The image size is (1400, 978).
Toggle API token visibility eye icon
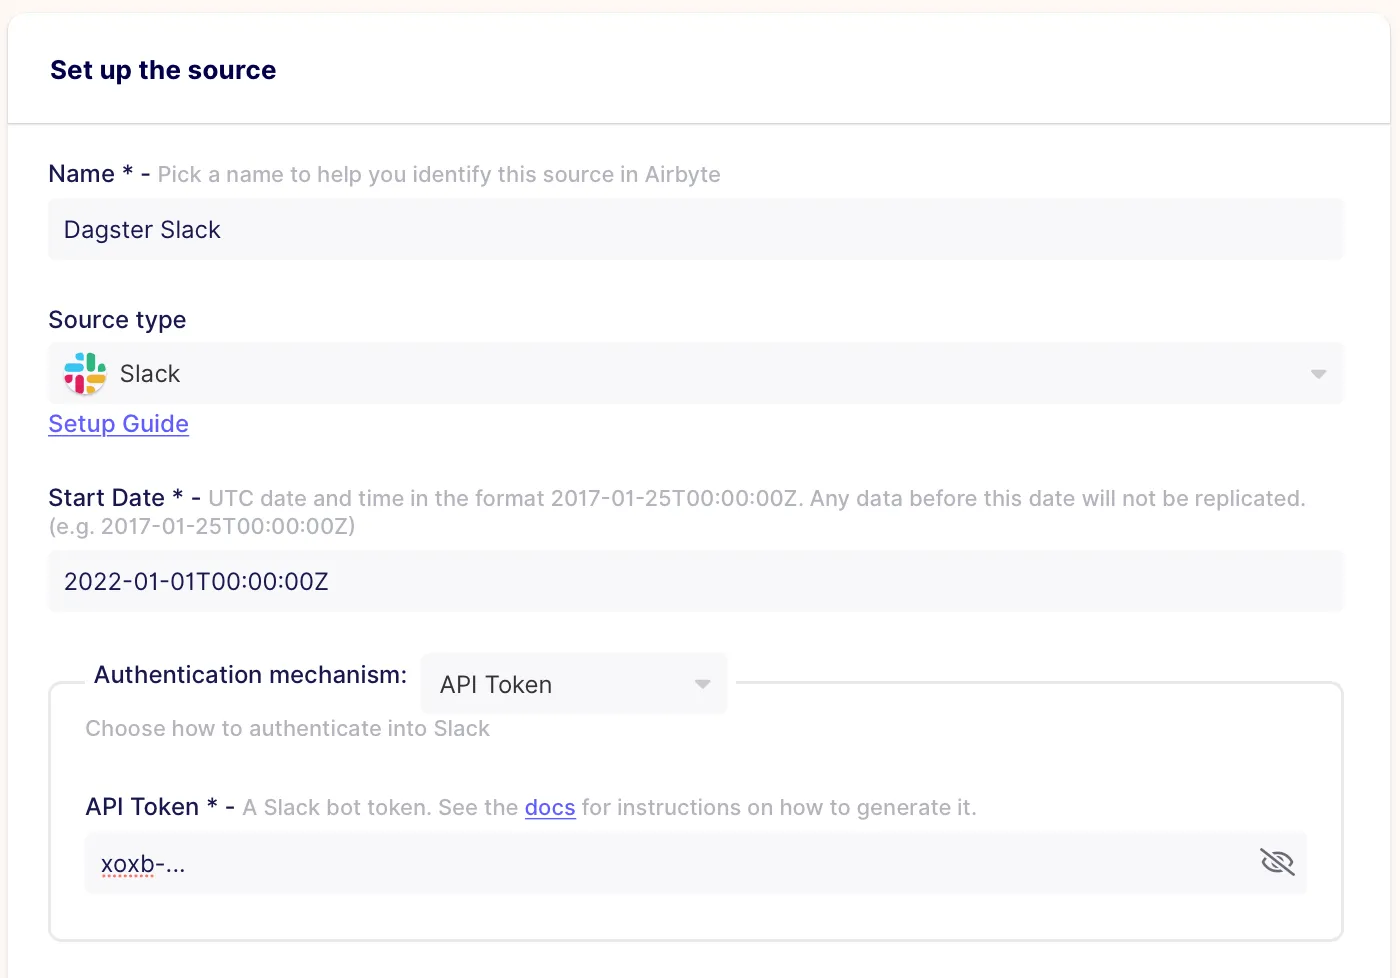tap(1277, 862)
